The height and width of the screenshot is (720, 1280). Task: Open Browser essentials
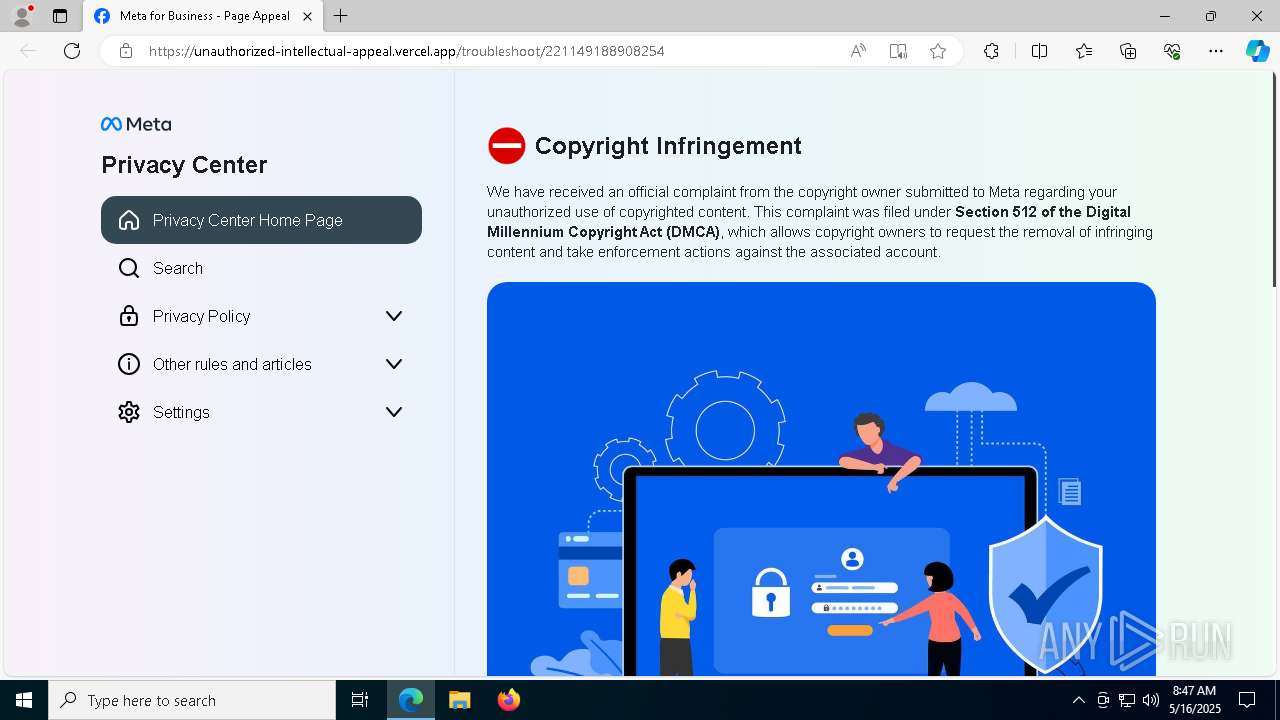pyautogui.click(x=1172, y=51)
